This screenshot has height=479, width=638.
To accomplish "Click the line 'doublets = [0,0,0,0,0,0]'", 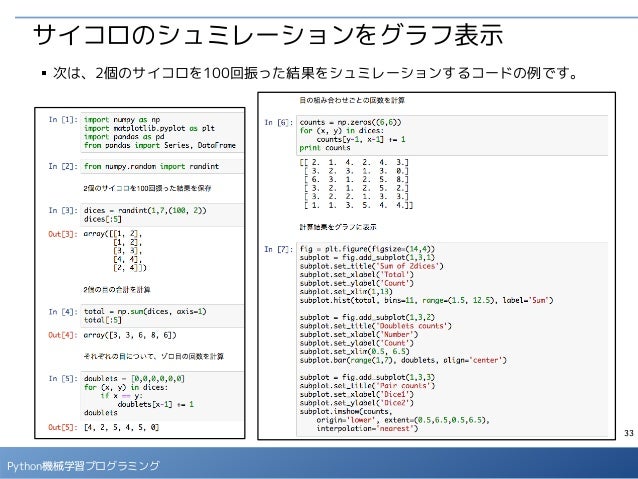I will 134,379.
